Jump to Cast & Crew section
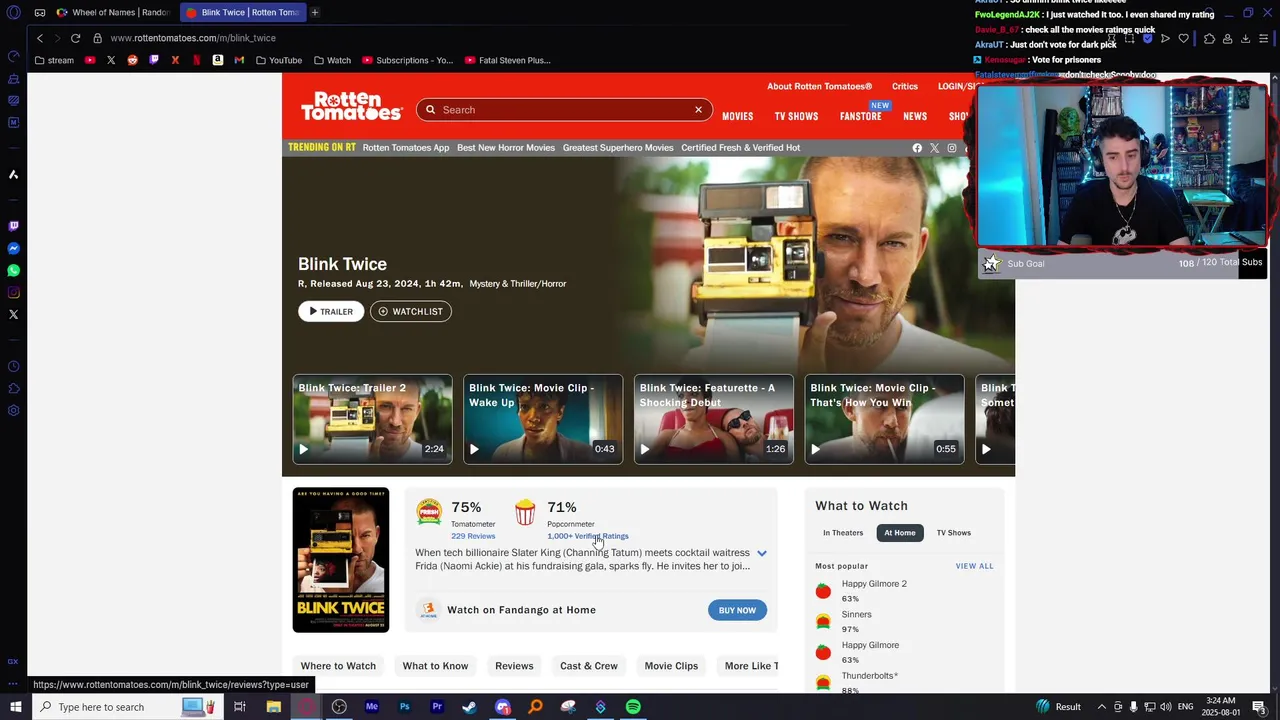Image resolution: width=1280 pixels, height=720 pixels. pos(589,666)
